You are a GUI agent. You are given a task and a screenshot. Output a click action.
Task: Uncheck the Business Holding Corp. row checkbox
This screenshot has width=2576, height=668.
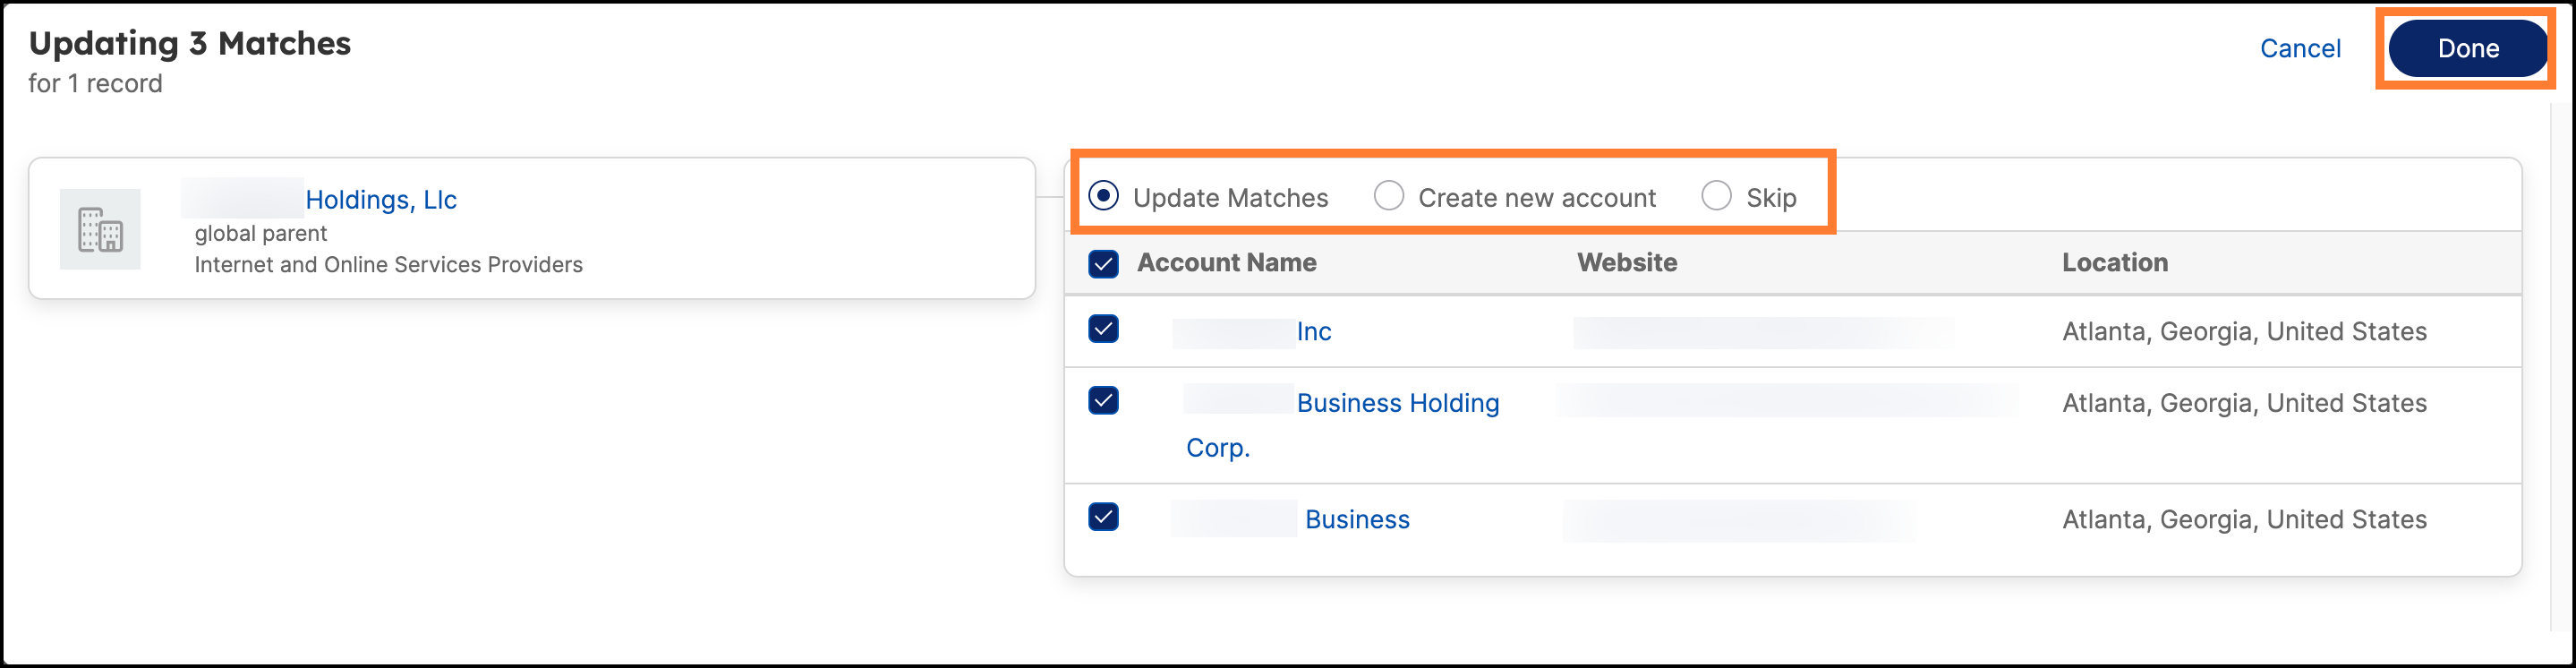(x=1104, y=401)
